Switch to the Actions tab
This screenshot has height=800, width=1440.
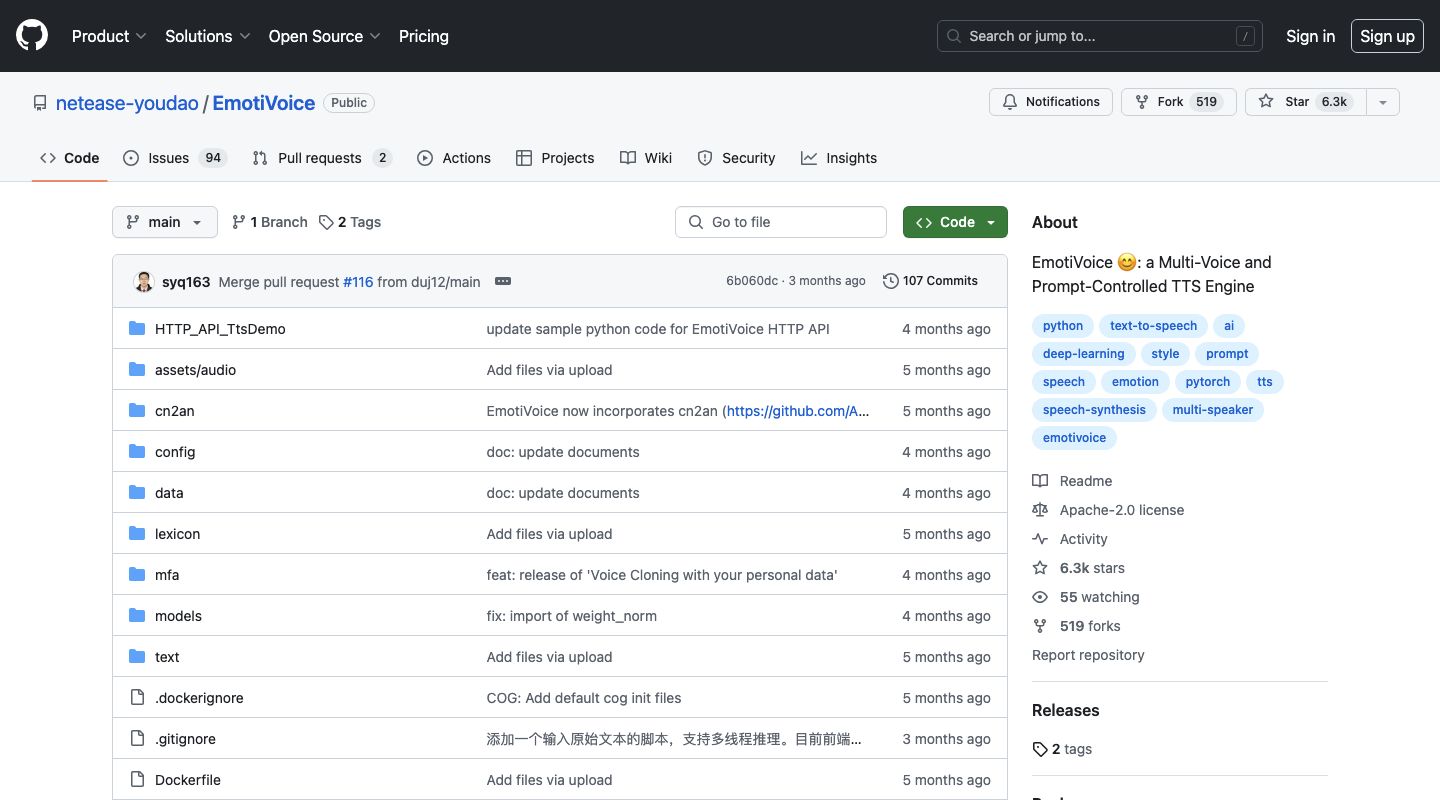coord(454,158)
